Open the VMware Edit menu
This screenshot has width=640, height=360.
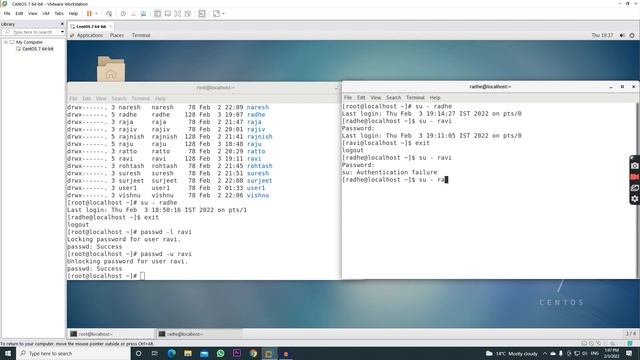point(19,13)
